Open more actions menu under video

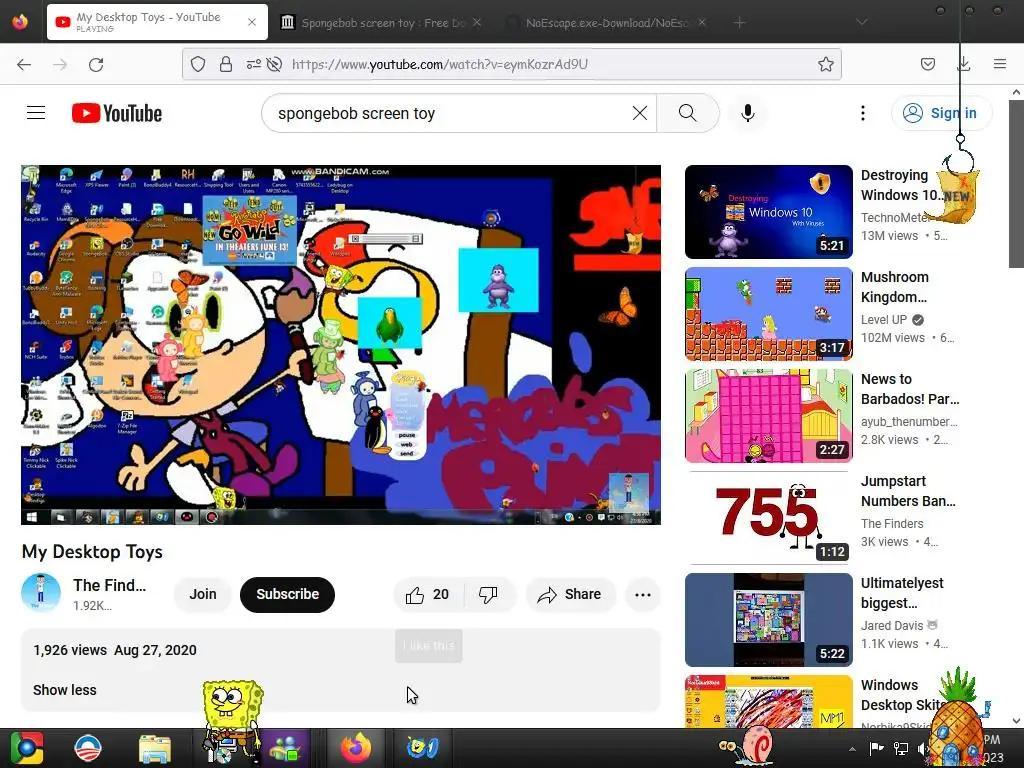coord(643,594)
